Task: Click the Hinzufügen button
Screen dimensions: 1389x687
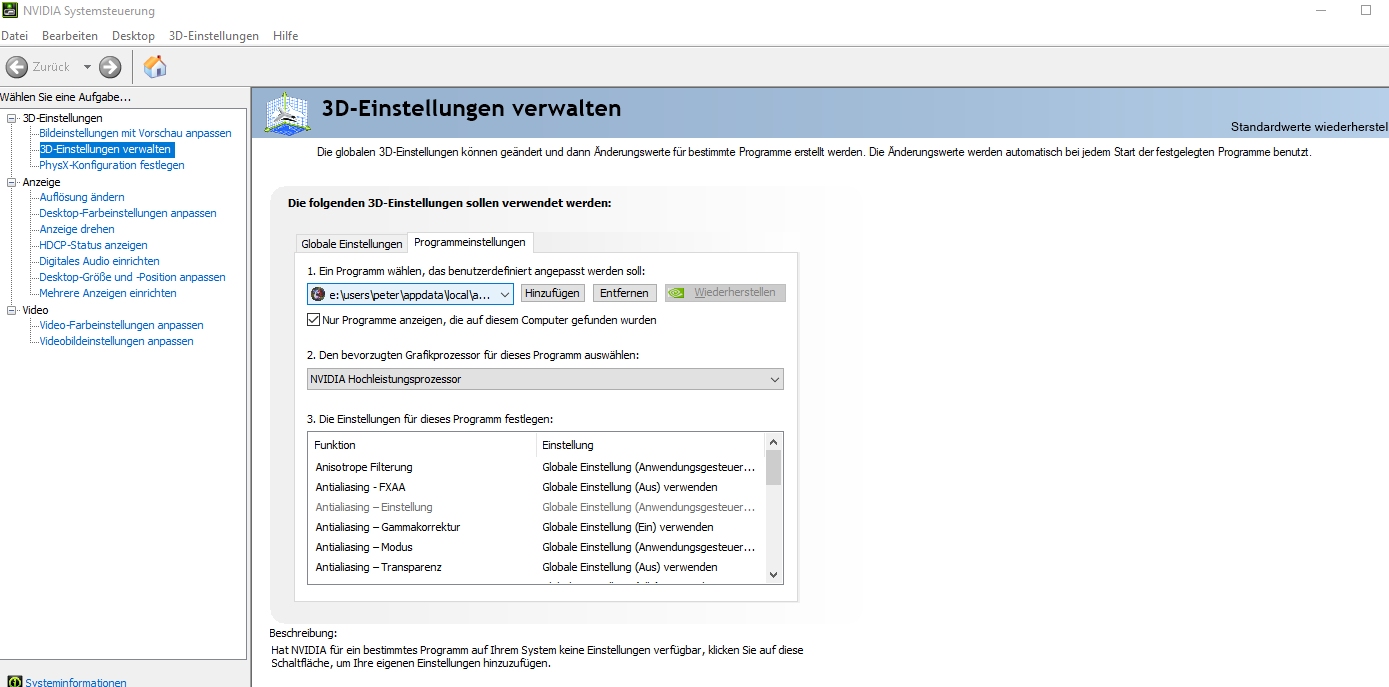Action: [x=552, y=293]
